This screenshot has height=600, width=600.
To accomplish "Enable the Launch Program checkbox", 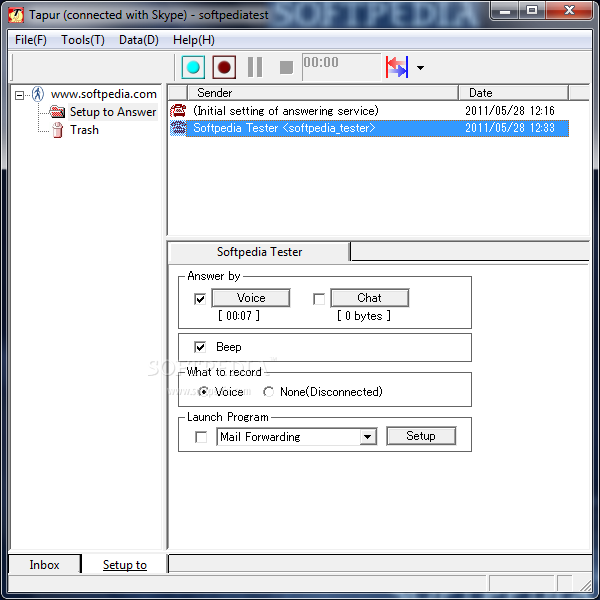I will point(201,437).
